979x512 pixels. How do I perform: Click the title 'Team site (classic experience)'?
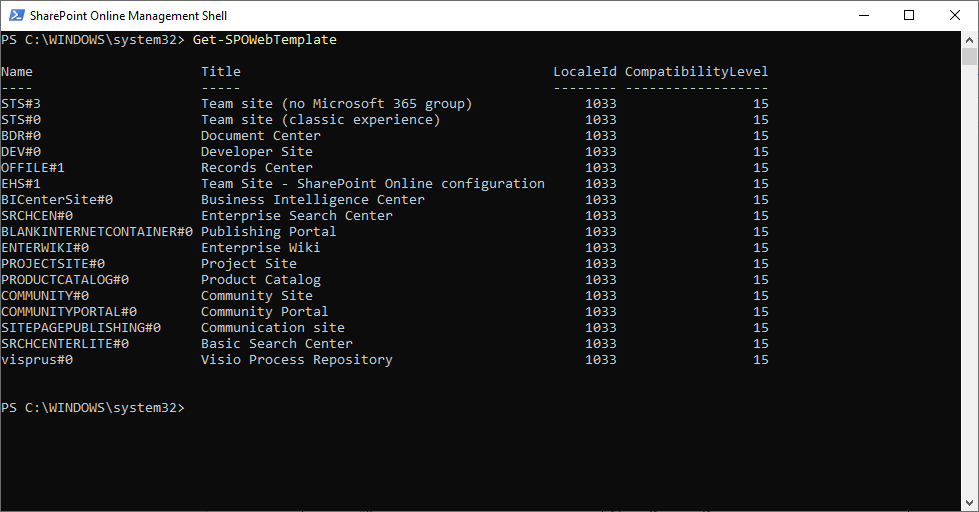(320, 119)
